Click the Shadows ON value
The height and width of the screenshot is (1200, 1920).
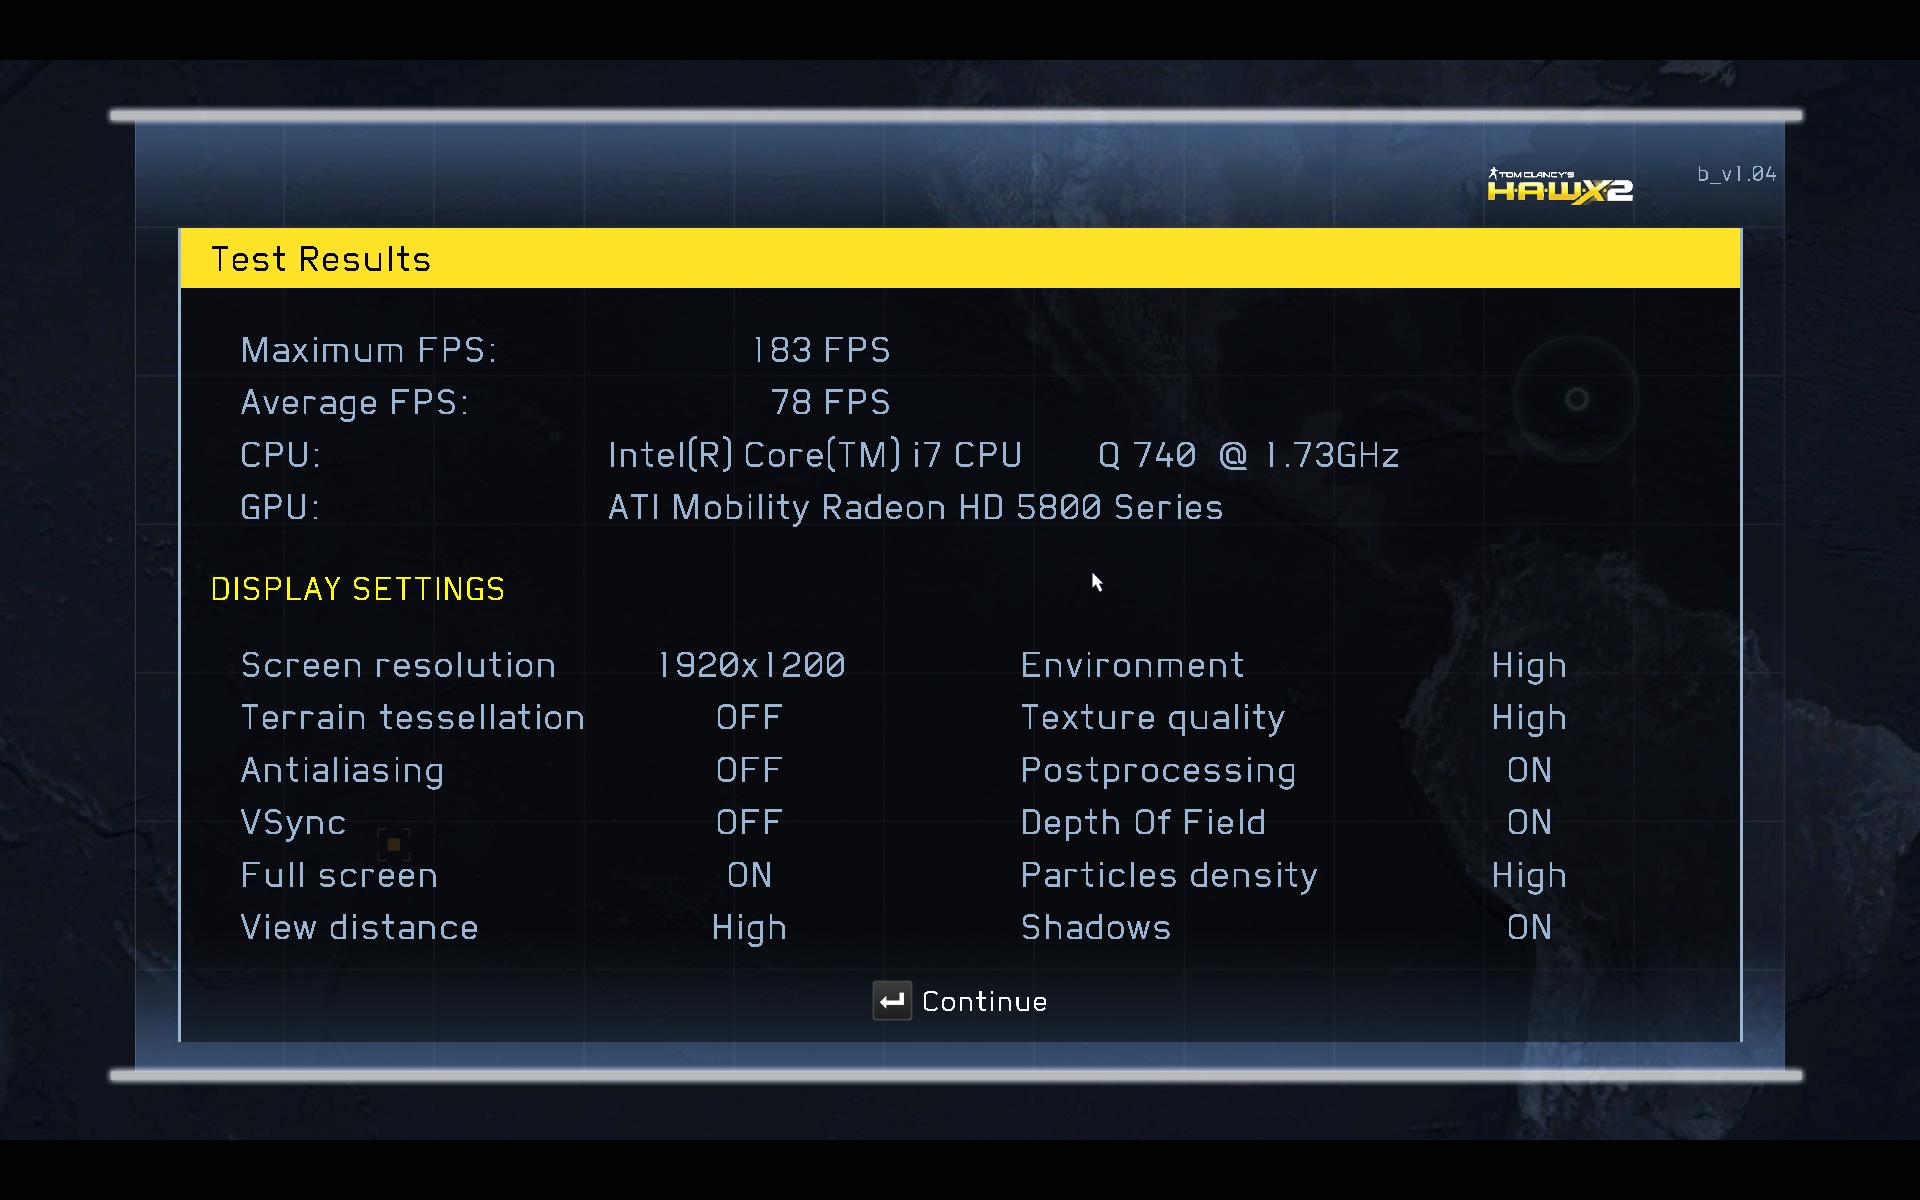click(1528, 928)
